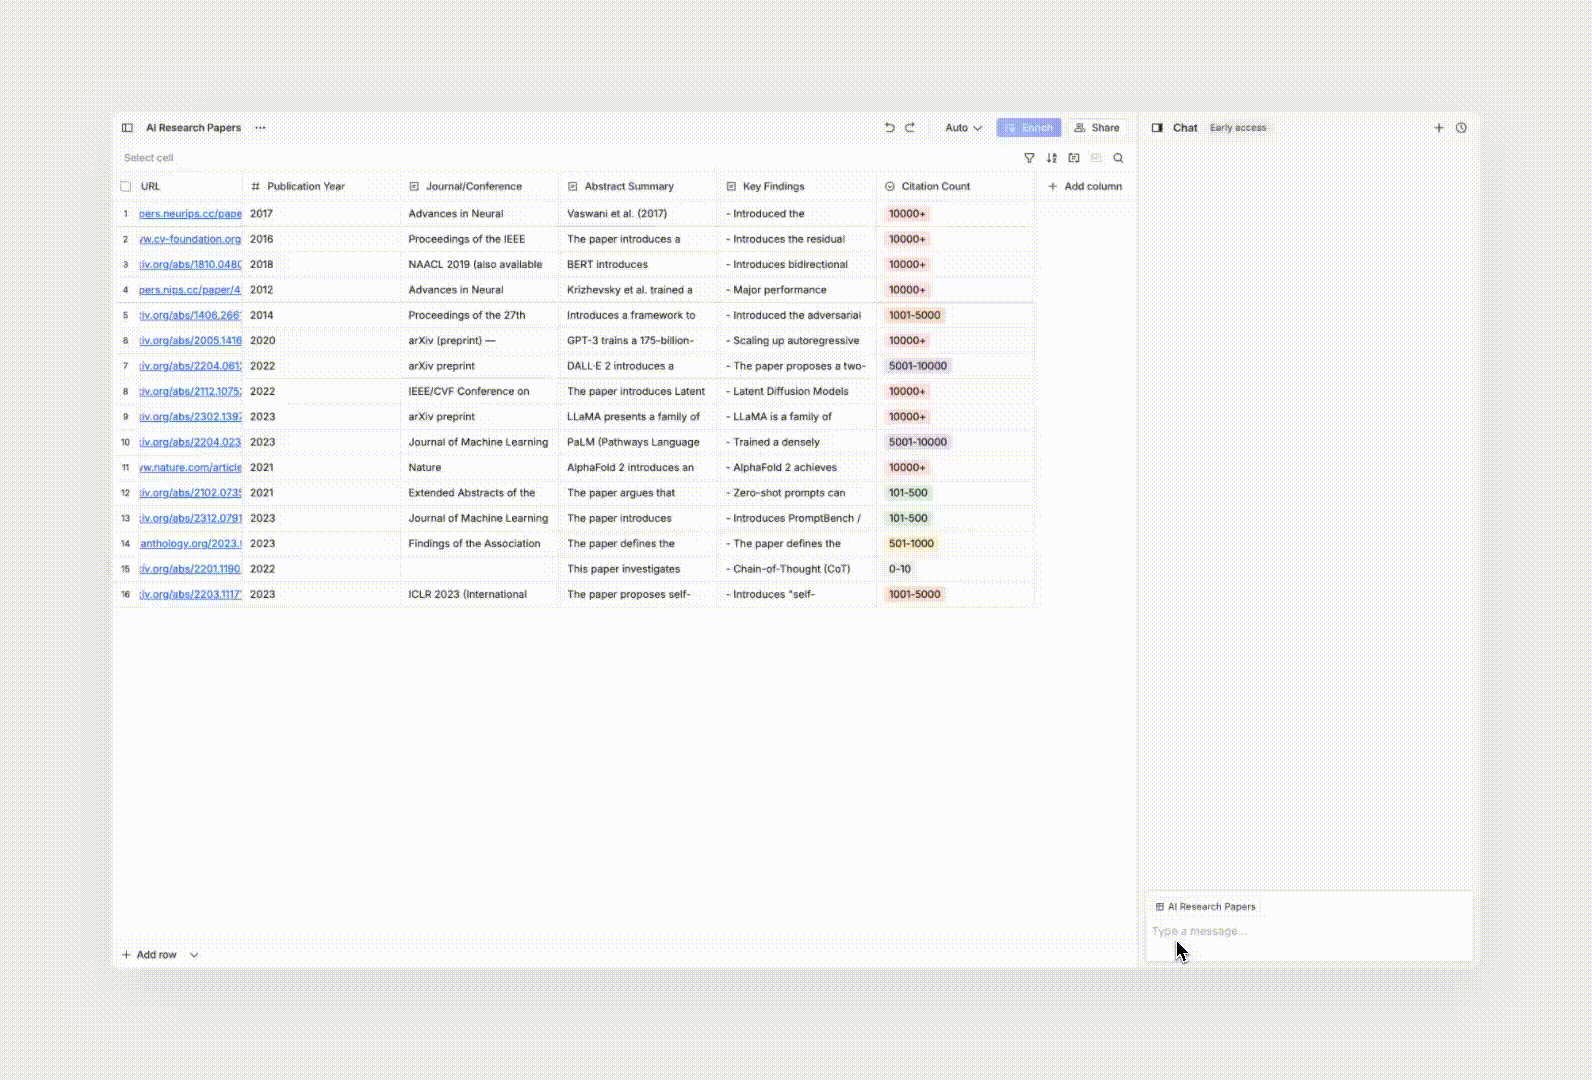This screenshot has height=1080, width=1592.
Task: Click the greyed-out icon beside the search icon
Action: (x=1096, y=158)
